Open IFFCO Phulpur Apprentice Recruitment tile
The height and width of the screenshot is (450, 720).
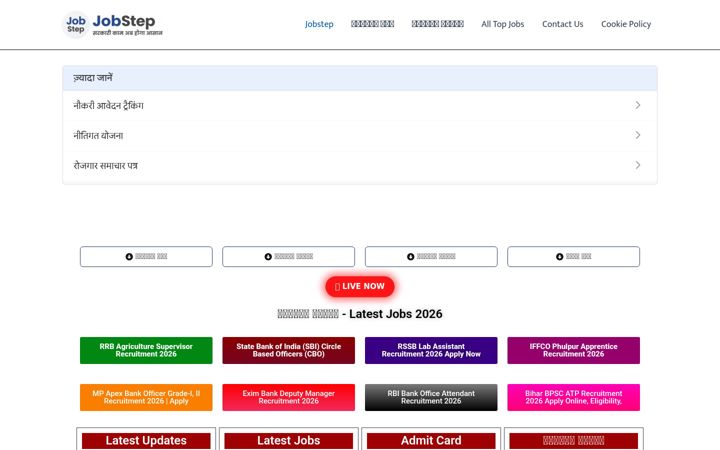click(574, 350)
